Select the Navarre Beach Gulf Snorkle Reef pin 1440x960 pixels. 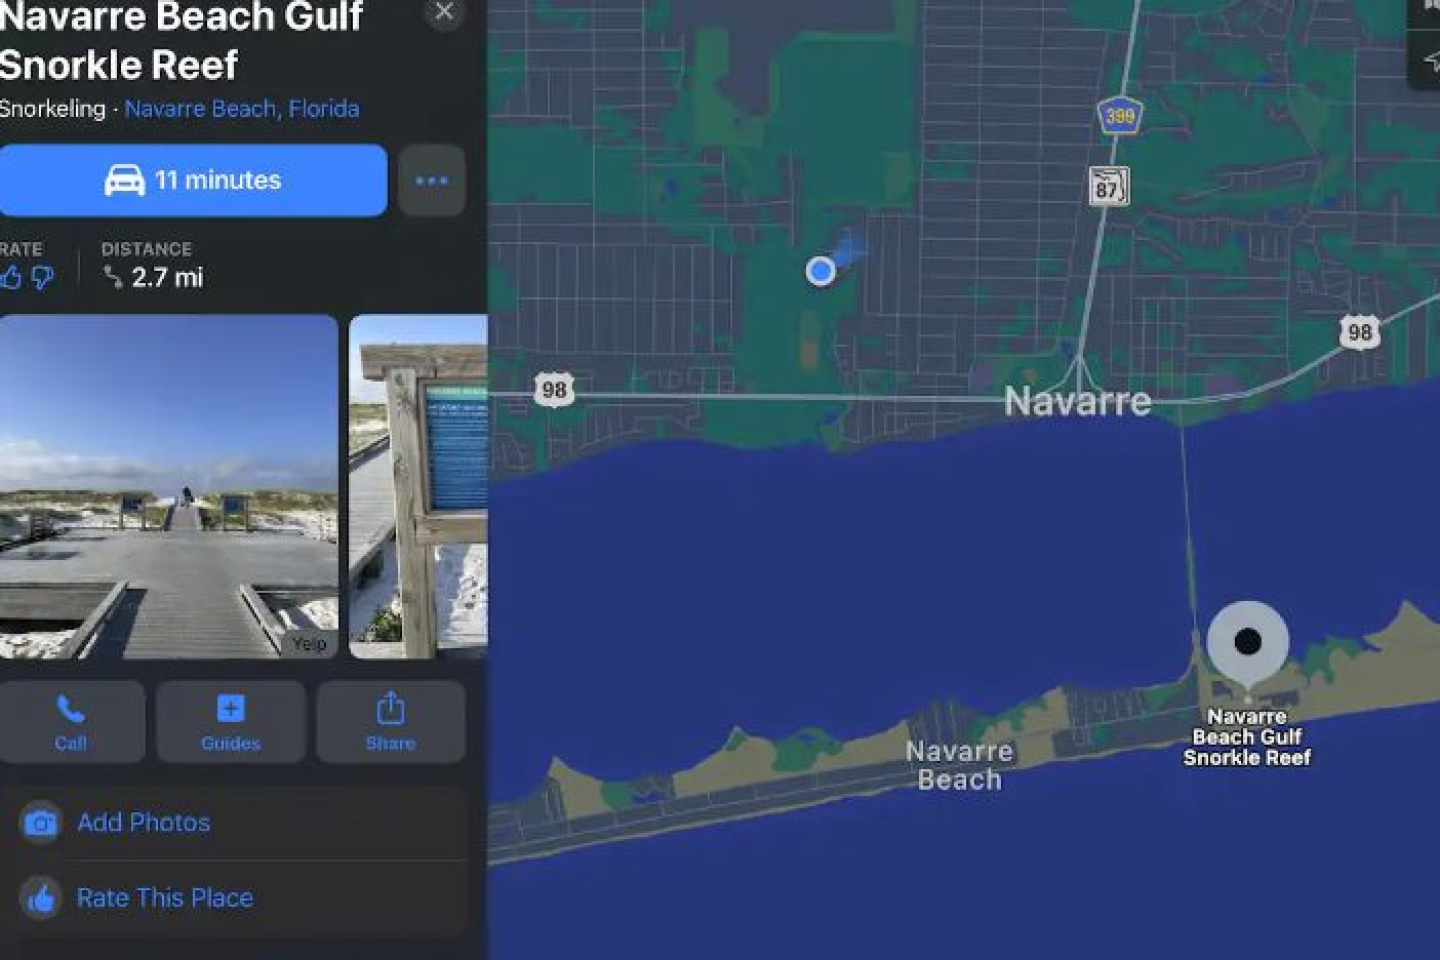pyautogui.click(x=1247, y=643)
